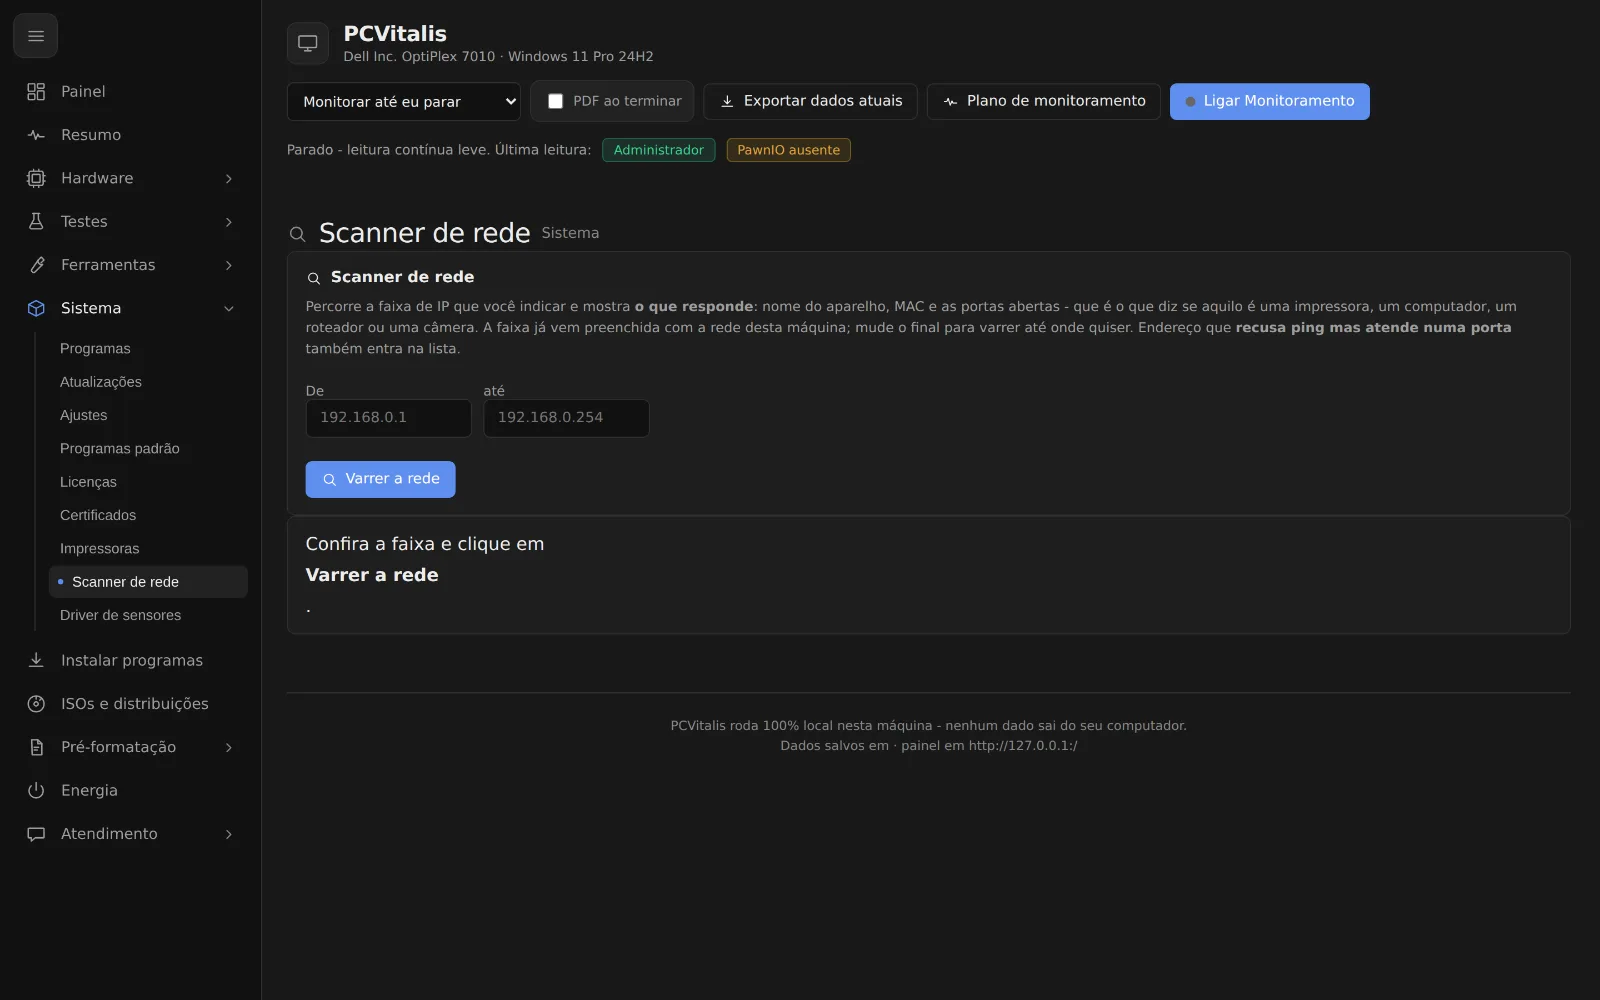Expand the Testes section chevron
The width and height of the screenshot is (1600, 1000).
(x=229, y=222)
